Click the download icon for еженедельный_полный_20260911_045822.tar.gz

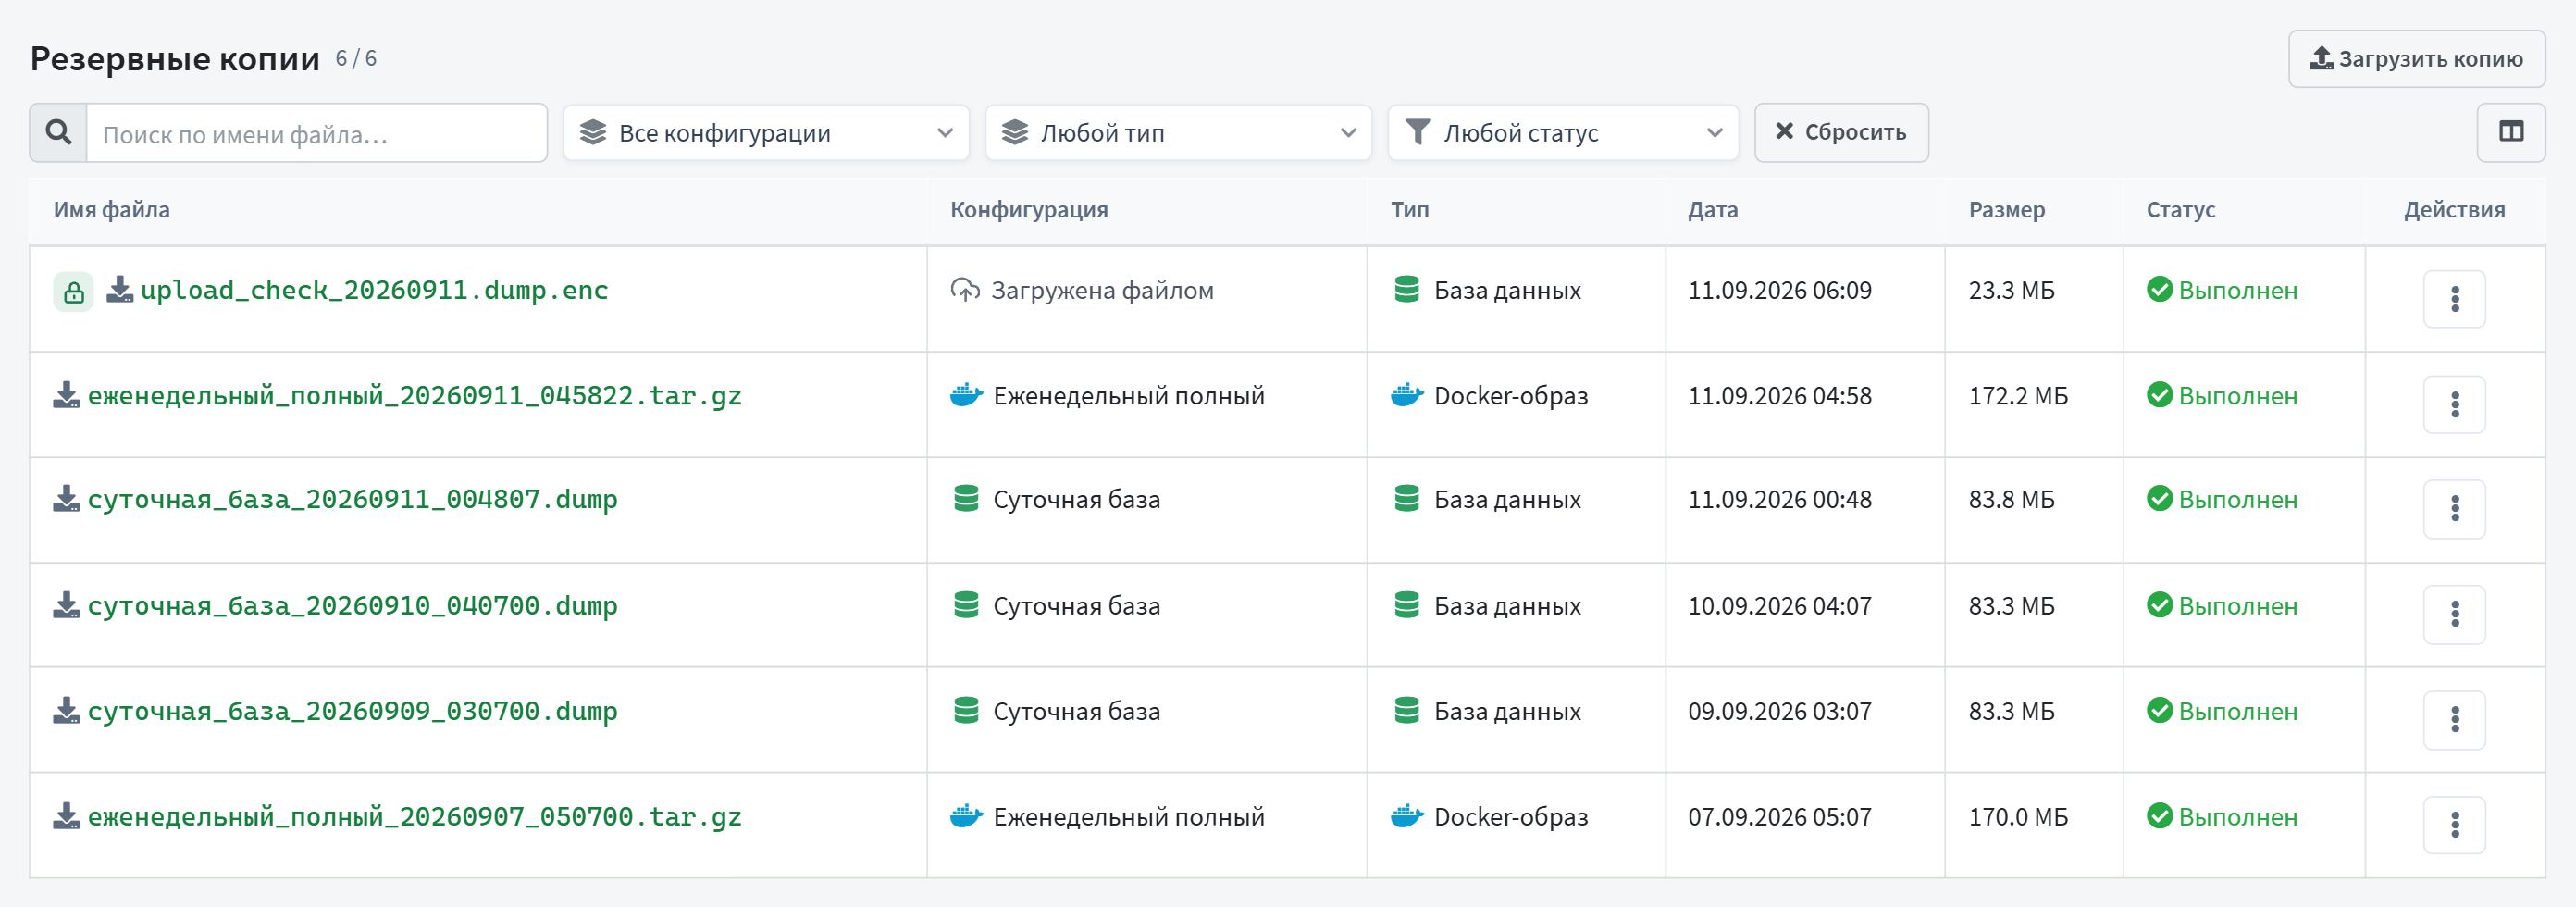click(x=67, y=395)
